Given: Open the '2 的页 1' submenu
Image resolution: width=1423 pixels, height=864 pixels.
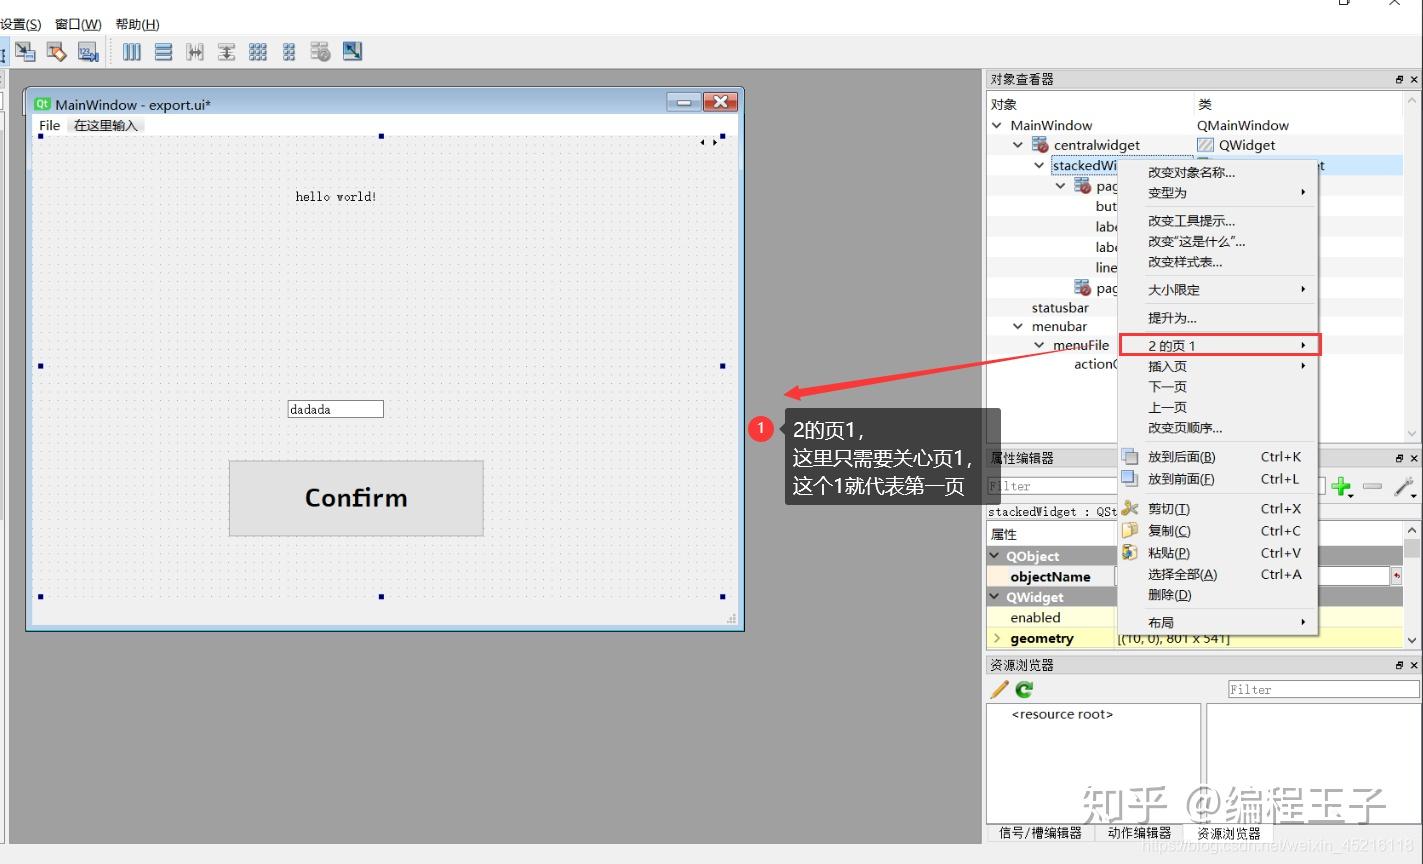Looking at the screenshot, I should (1220, 345).
